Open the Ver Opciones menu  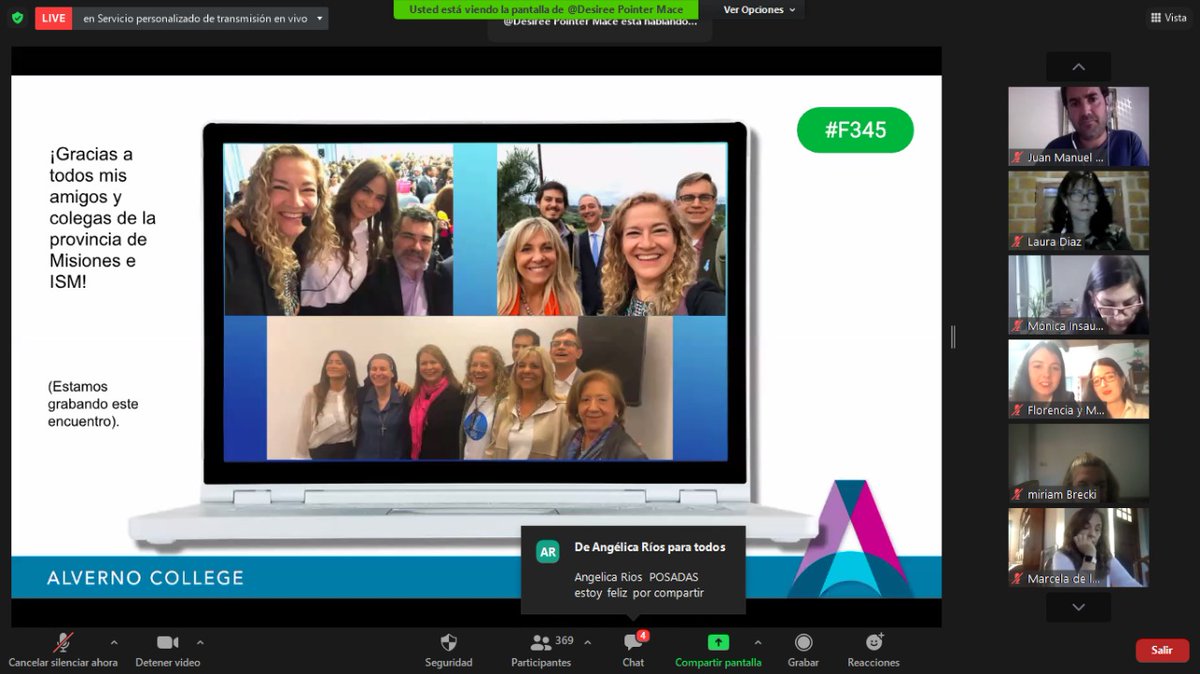760,10
